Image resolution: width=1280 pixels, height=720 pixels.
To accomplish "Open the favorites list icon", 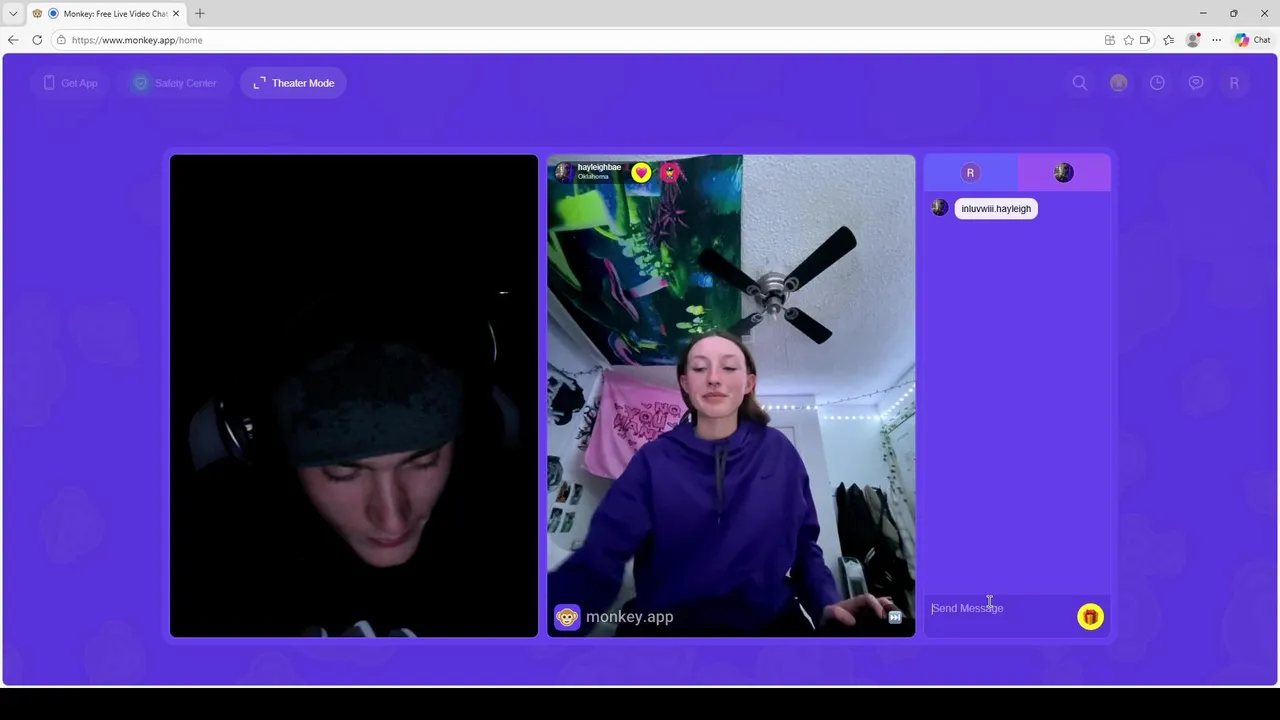I will (x=1168, y=40).
